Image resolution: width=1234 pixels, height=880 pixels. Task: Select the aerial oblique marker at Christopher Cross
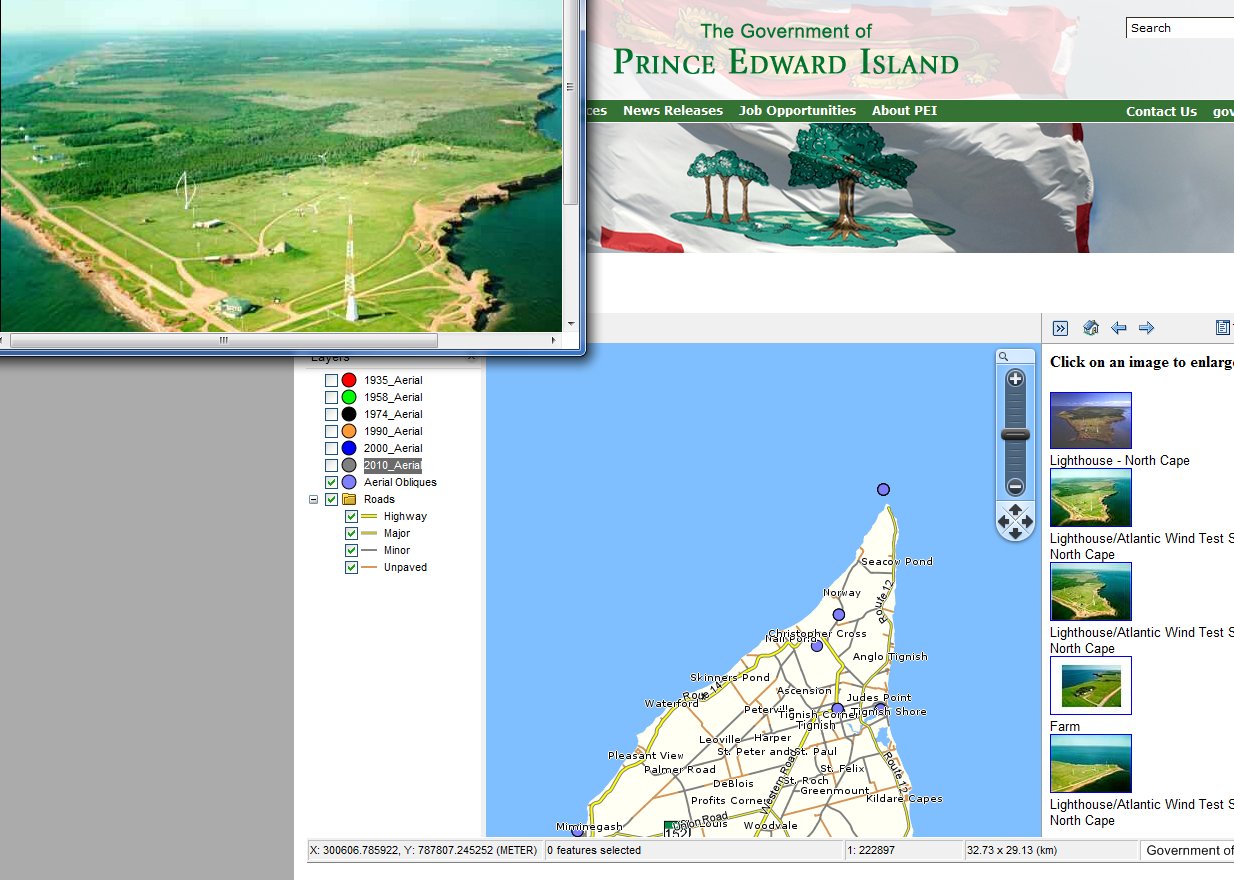[816, 646]
